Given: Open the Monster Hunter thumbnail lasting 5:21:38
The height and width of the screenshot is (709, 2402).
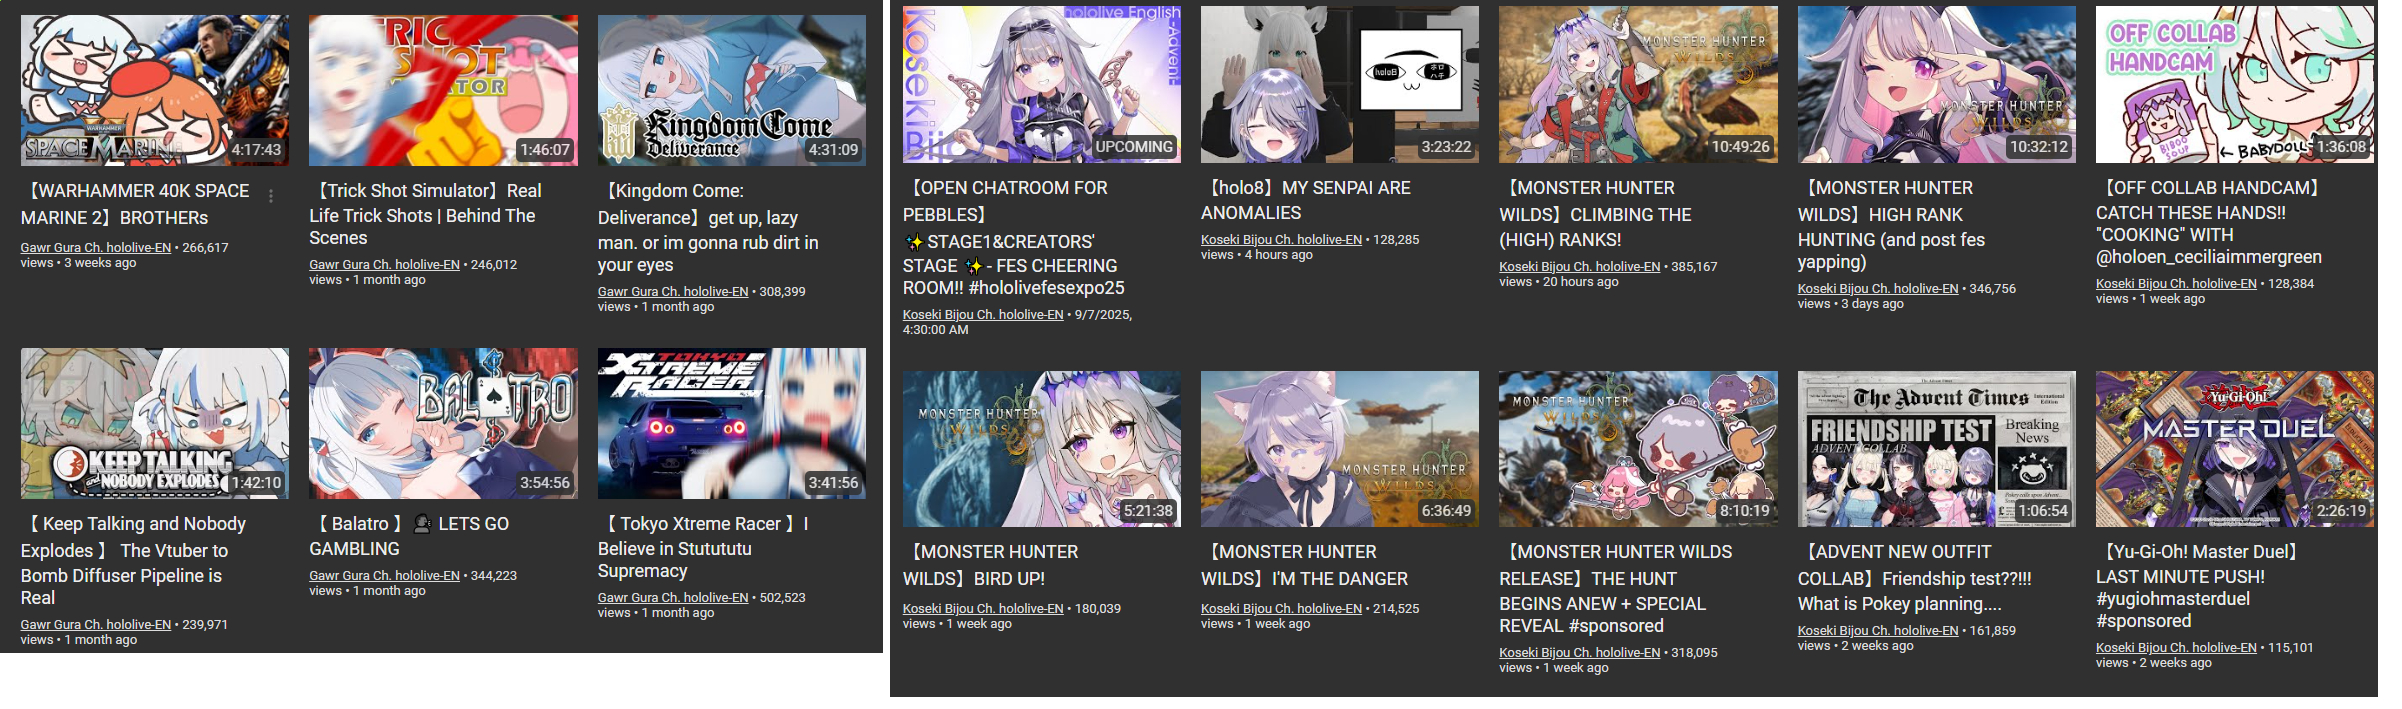Looking at the screenshot, I should (1042, 449).
